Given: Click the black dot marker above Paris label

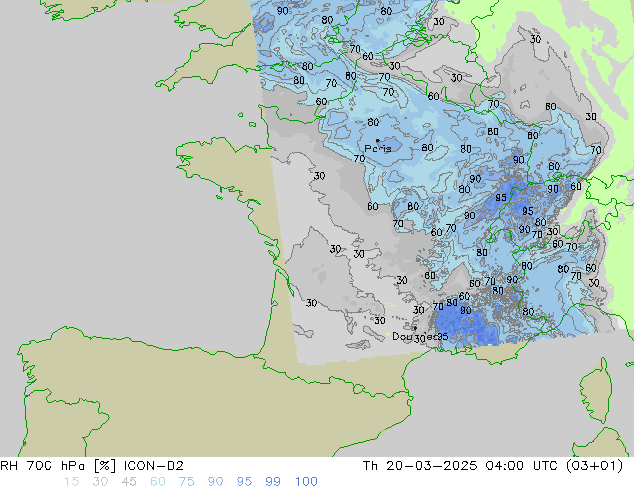Looking at the screenshot, I should click(x=378, y=140).
